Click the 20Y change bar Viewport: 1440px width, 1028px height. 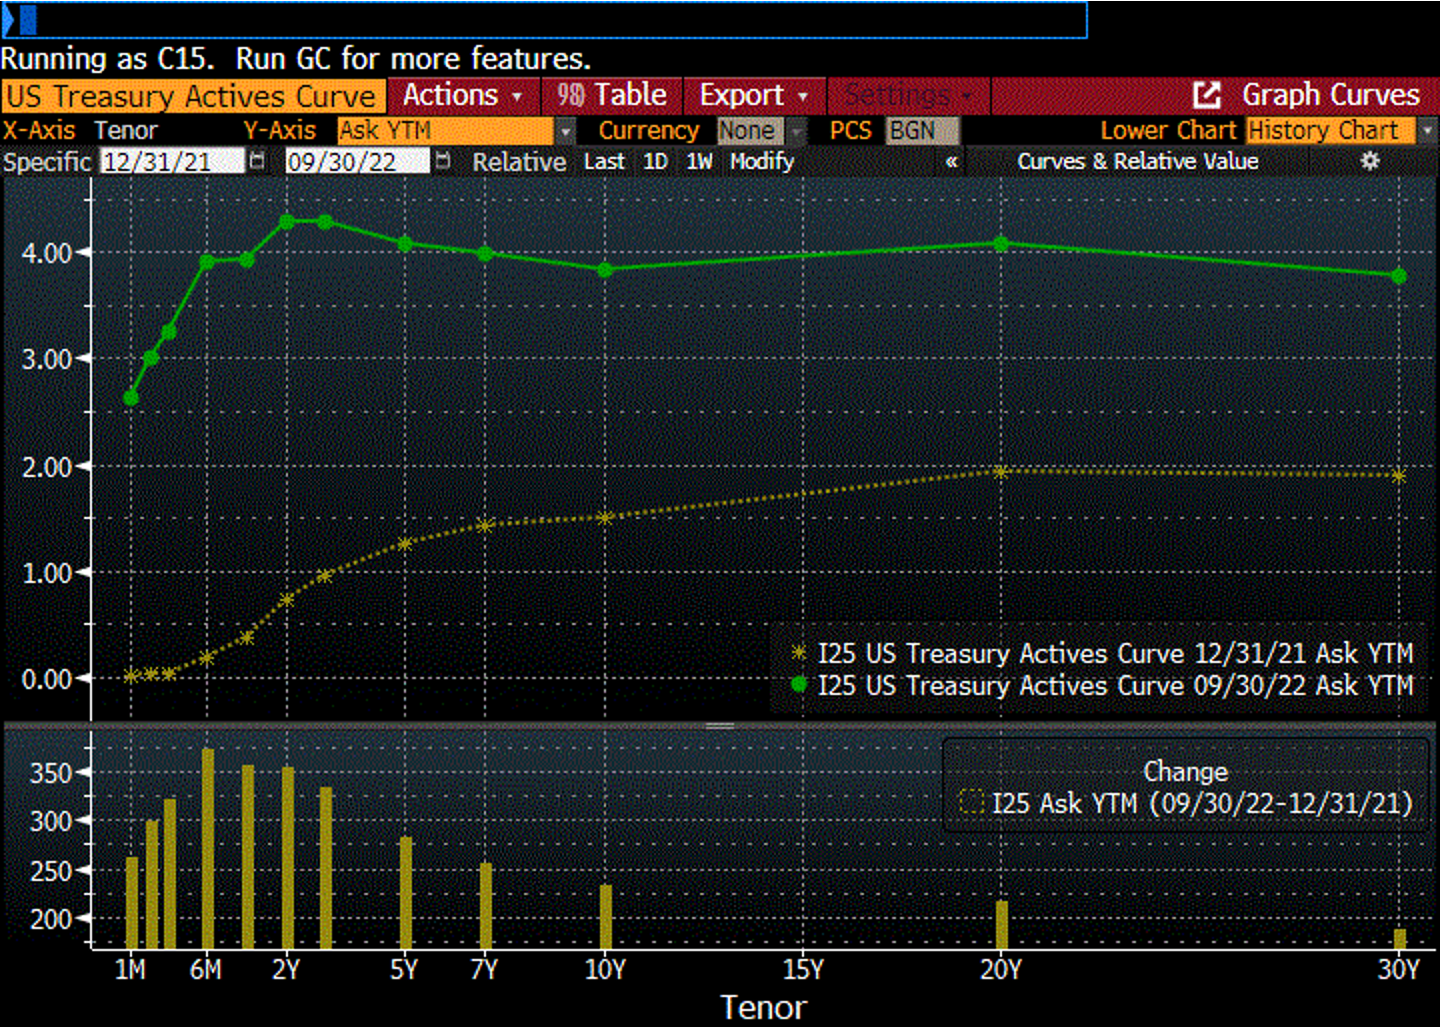click(x=1002, y=924)
